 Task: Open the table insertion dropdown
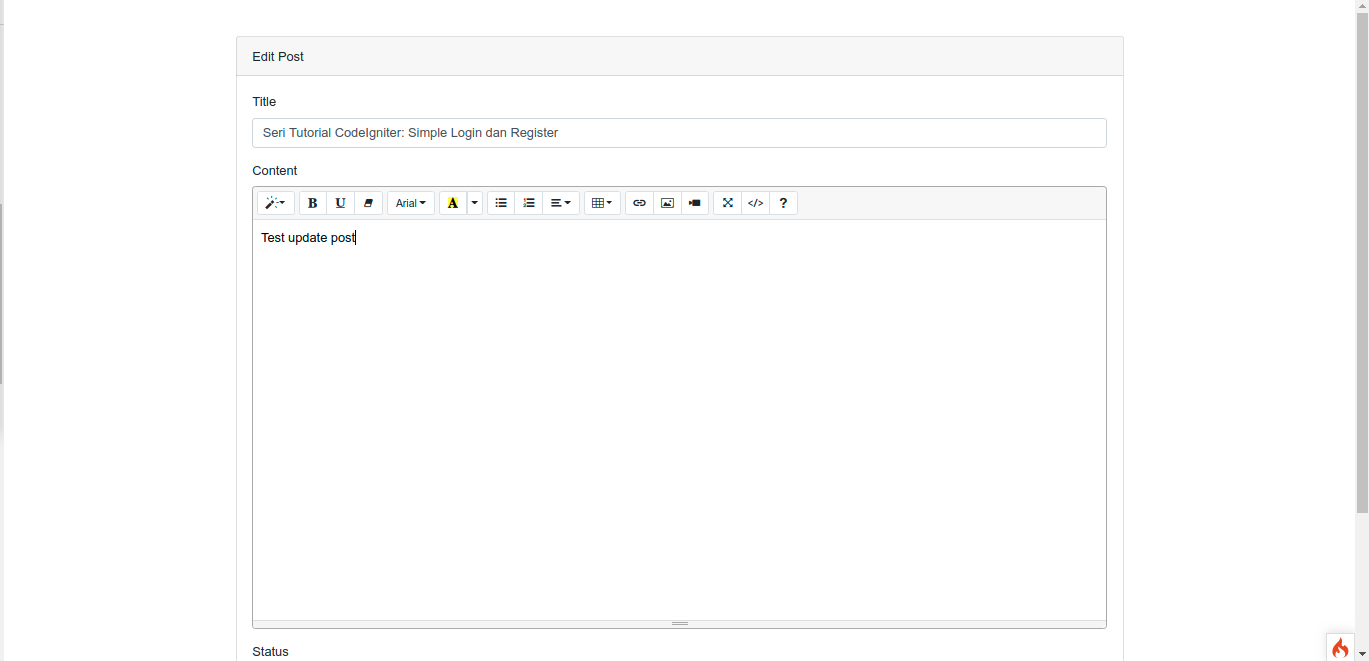601,203
